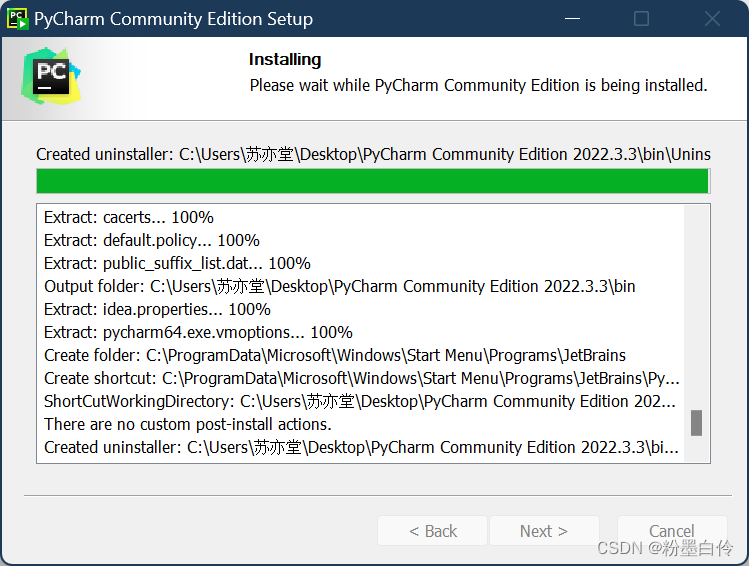
Task: Click the green installation progress bar
Action: 373,181
